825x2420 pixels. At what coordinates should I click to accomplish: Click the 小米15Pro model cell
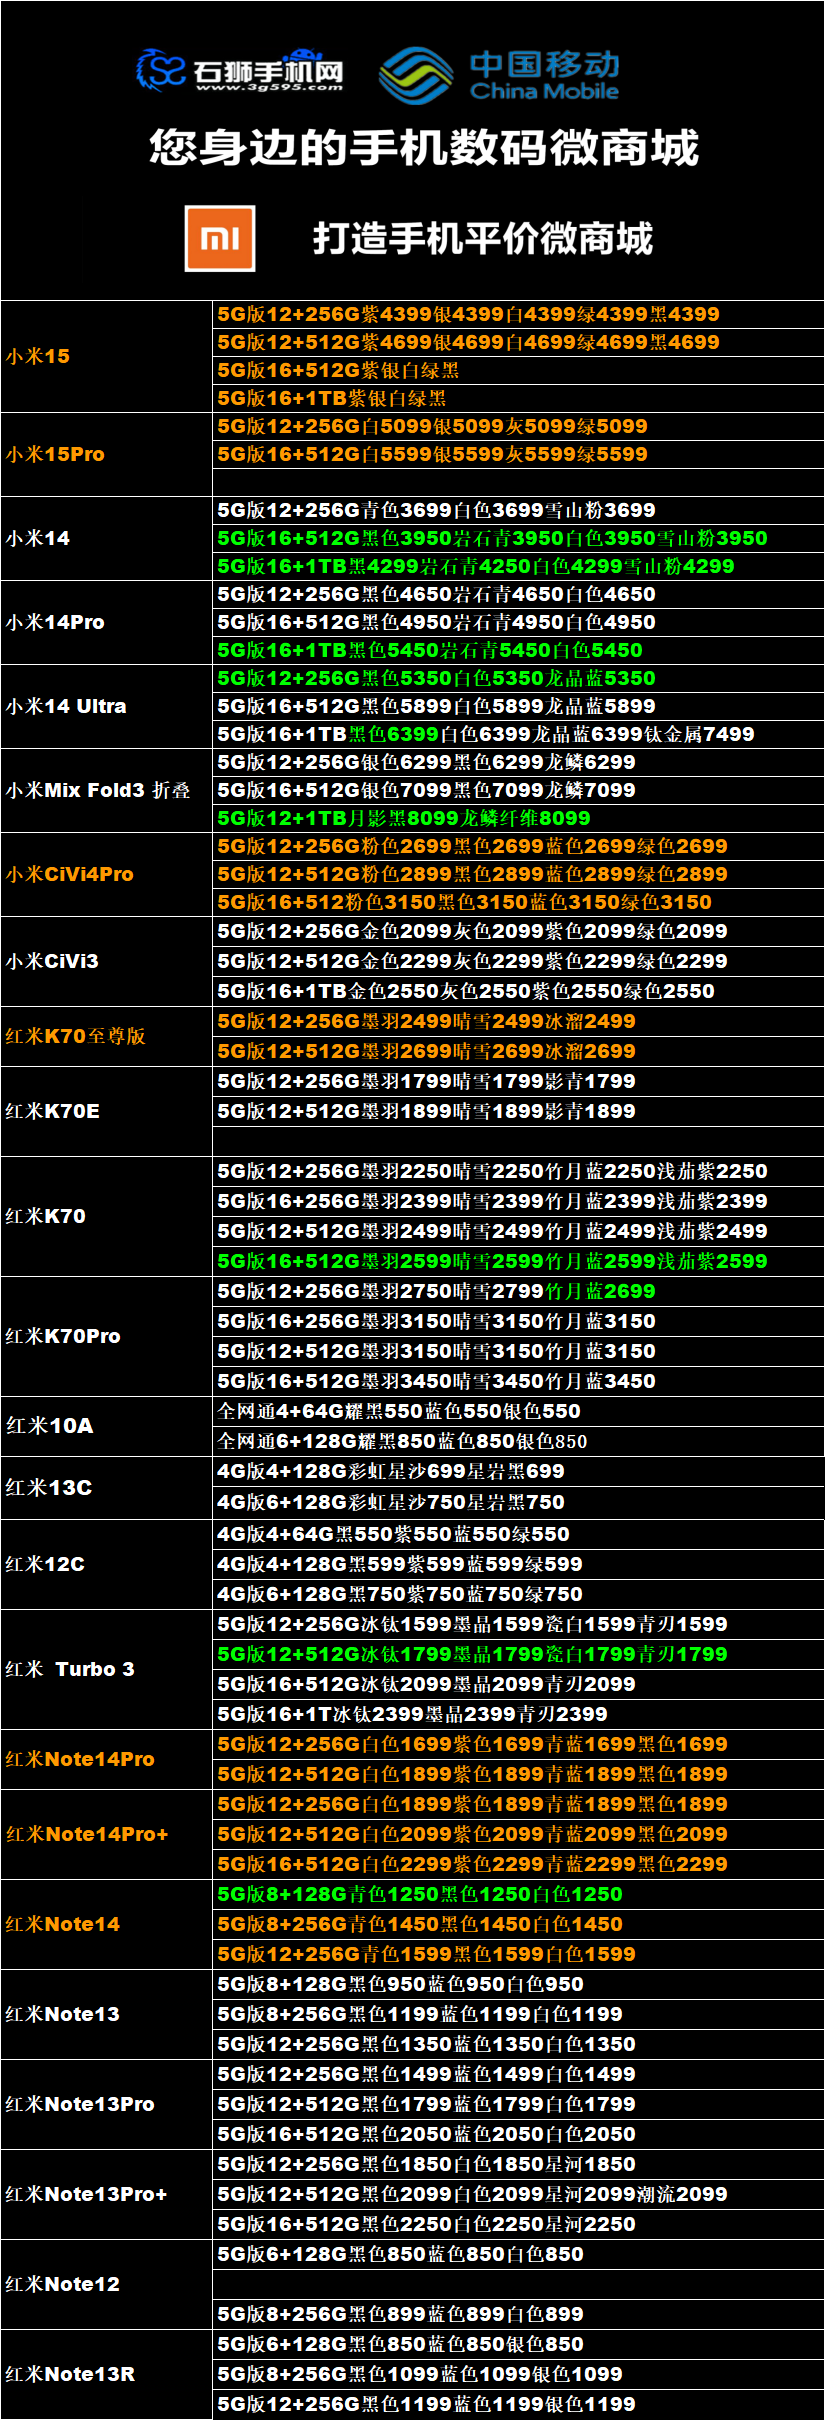pyautogui.click(x=106, y=454)
